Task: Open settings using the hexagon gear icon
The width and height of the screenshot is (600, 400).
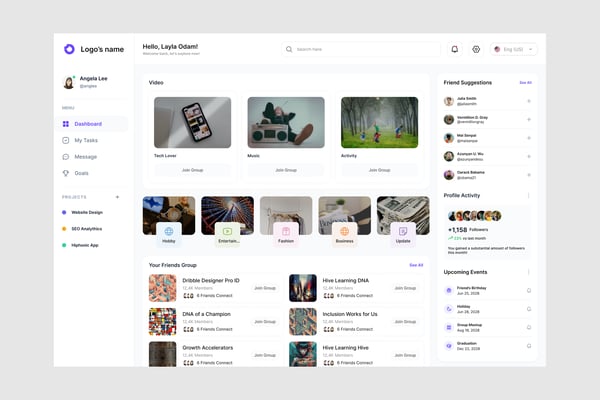Action: coord(476,49)
